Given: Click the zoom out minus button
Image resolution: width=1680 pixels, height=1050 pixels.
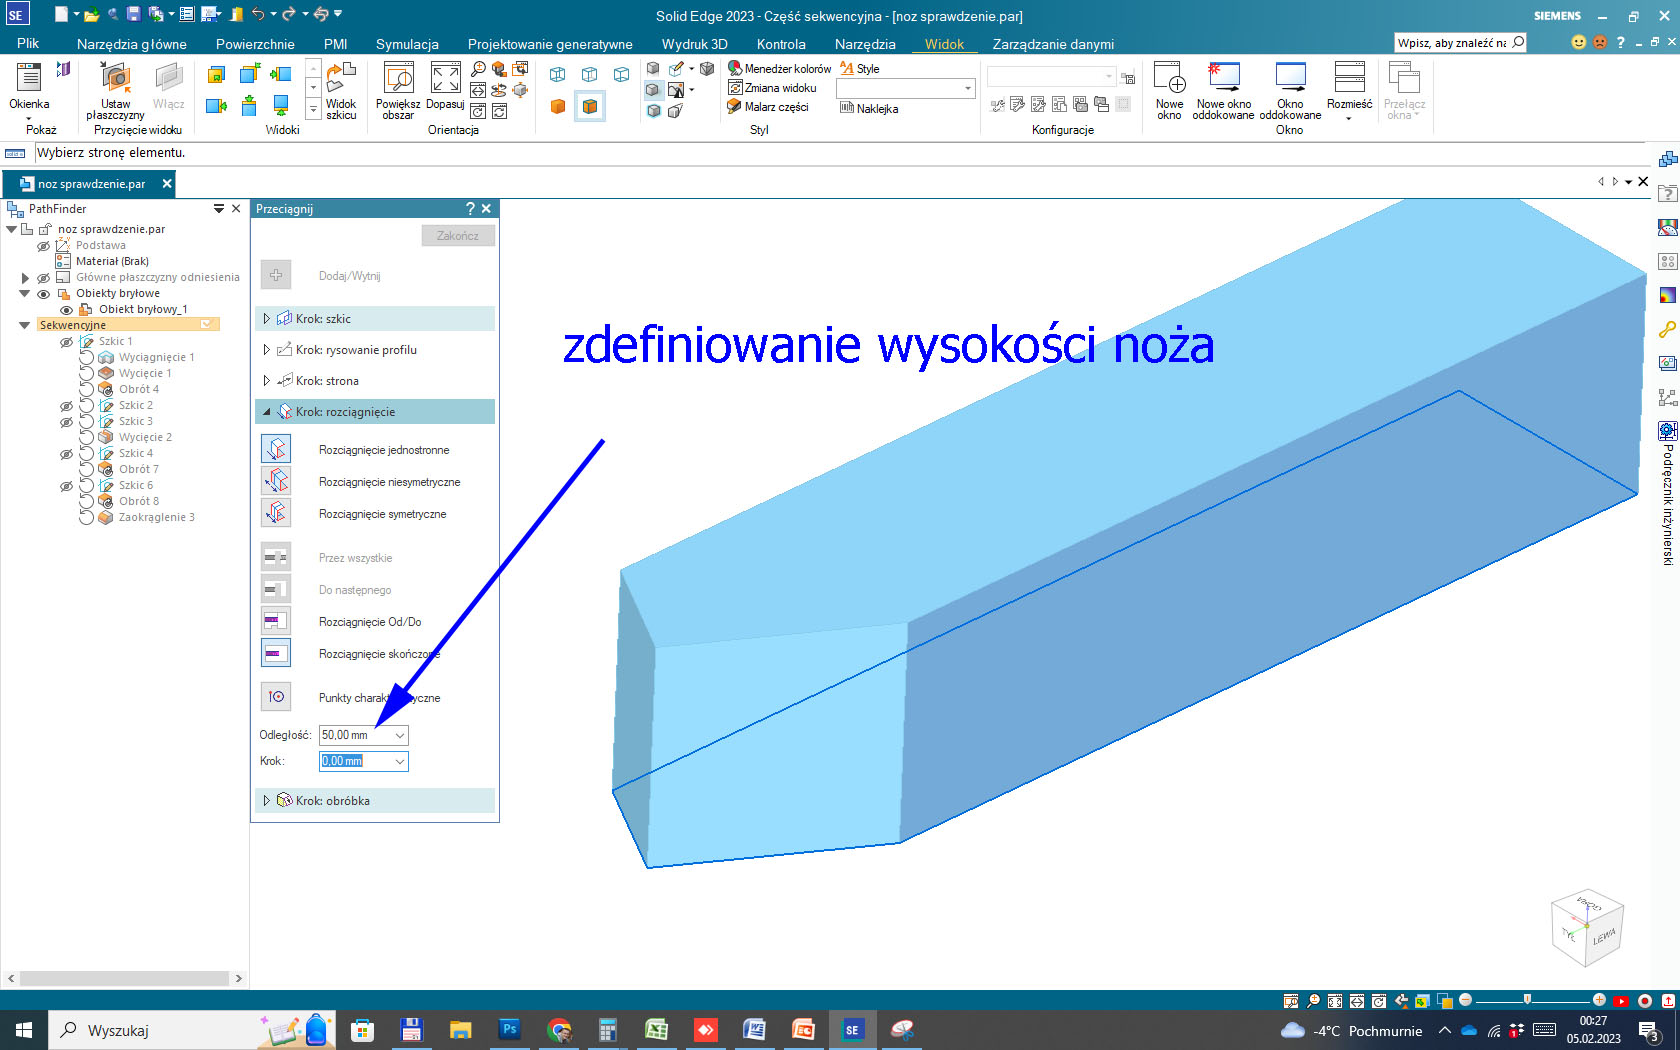Looking at the screenshot, I should [x=1466, y=1000].
